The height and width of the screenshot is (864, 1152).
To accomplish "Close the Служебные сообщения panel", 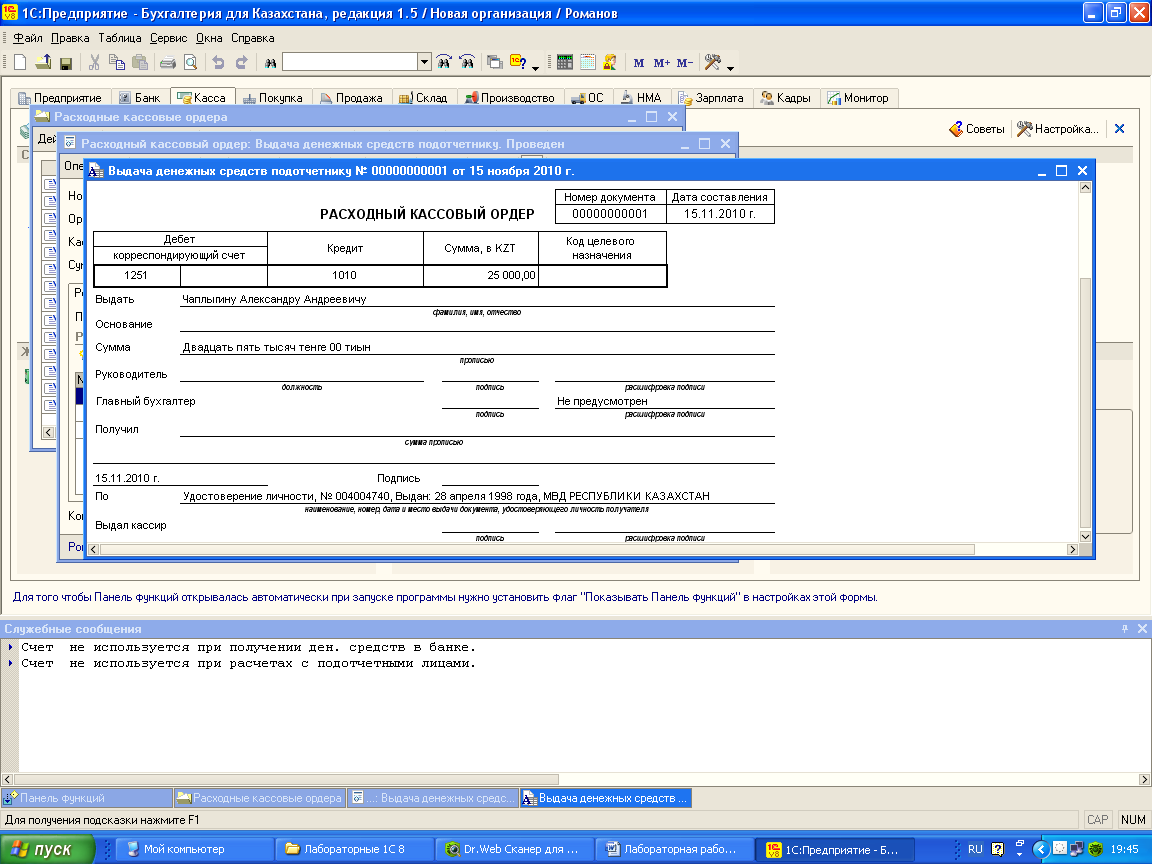I will (x=1142, y=629).
